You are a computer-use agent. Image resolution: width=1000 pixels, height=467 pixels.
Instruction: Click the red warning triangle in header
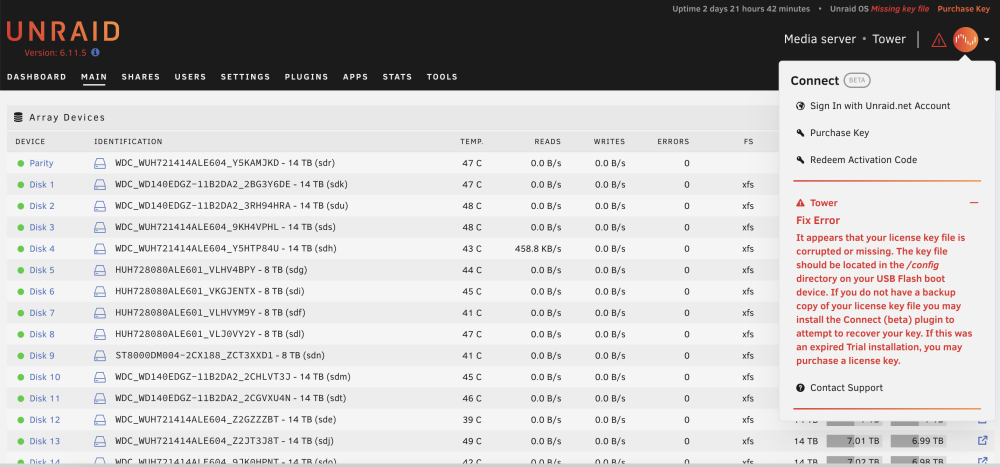939,40
